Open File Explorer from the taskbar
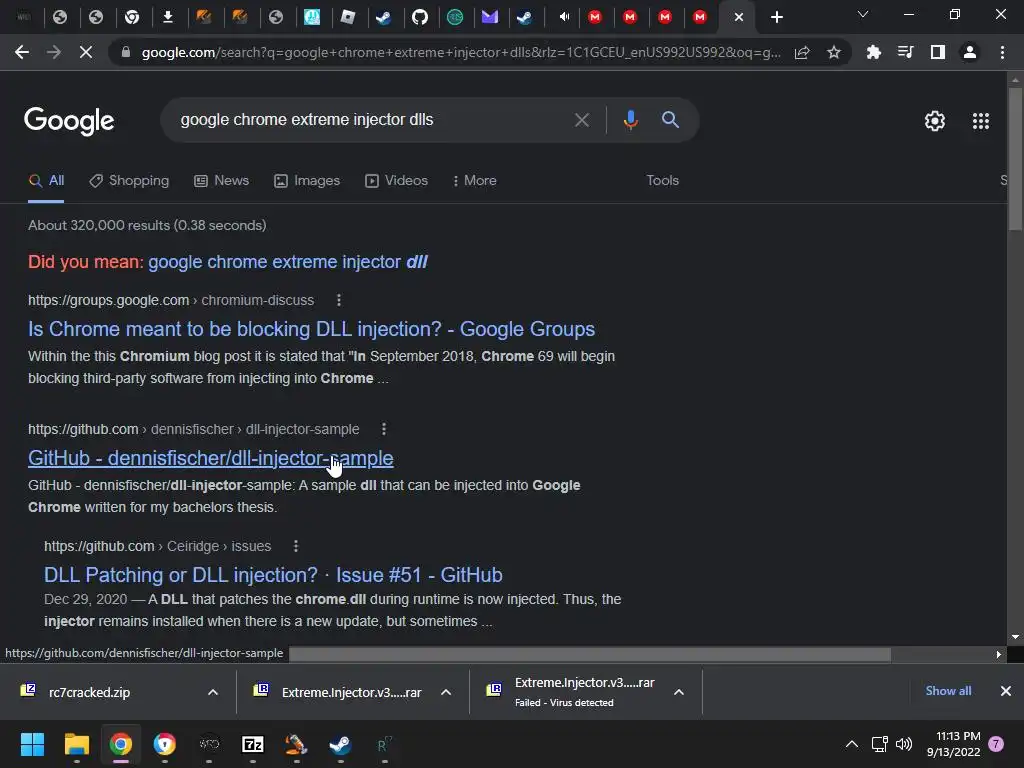Viewport: 1024px width, 768px height. point(76,744)
